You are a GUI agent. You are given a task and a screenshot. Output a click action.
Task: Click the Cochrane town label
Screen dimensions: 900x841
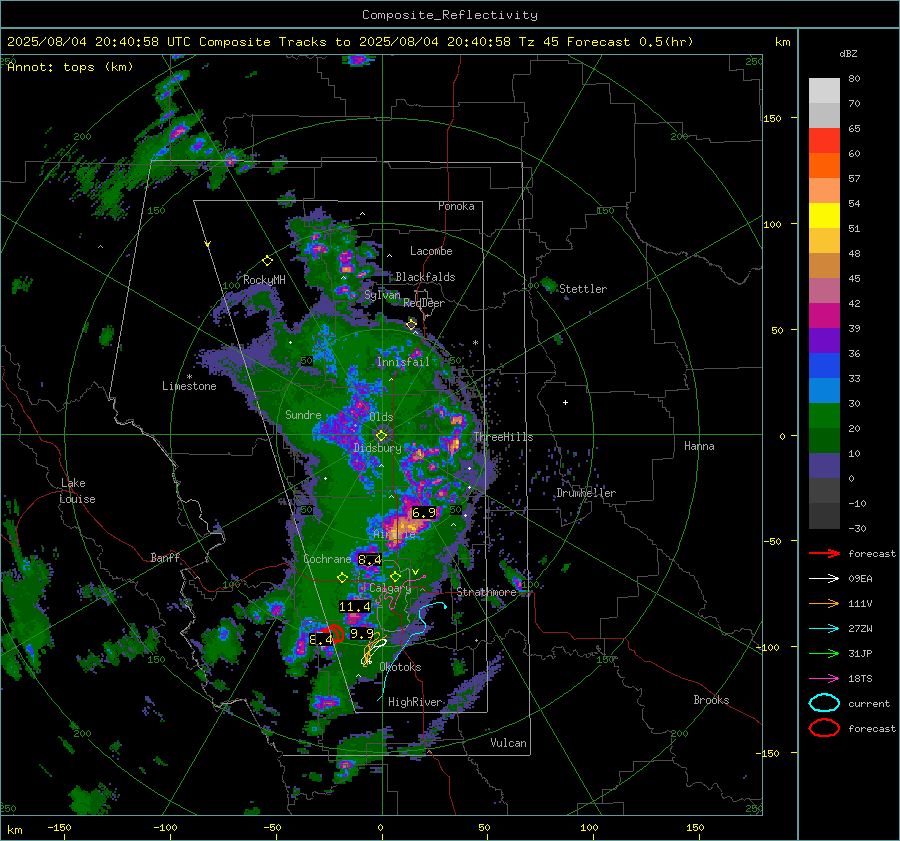327,559
